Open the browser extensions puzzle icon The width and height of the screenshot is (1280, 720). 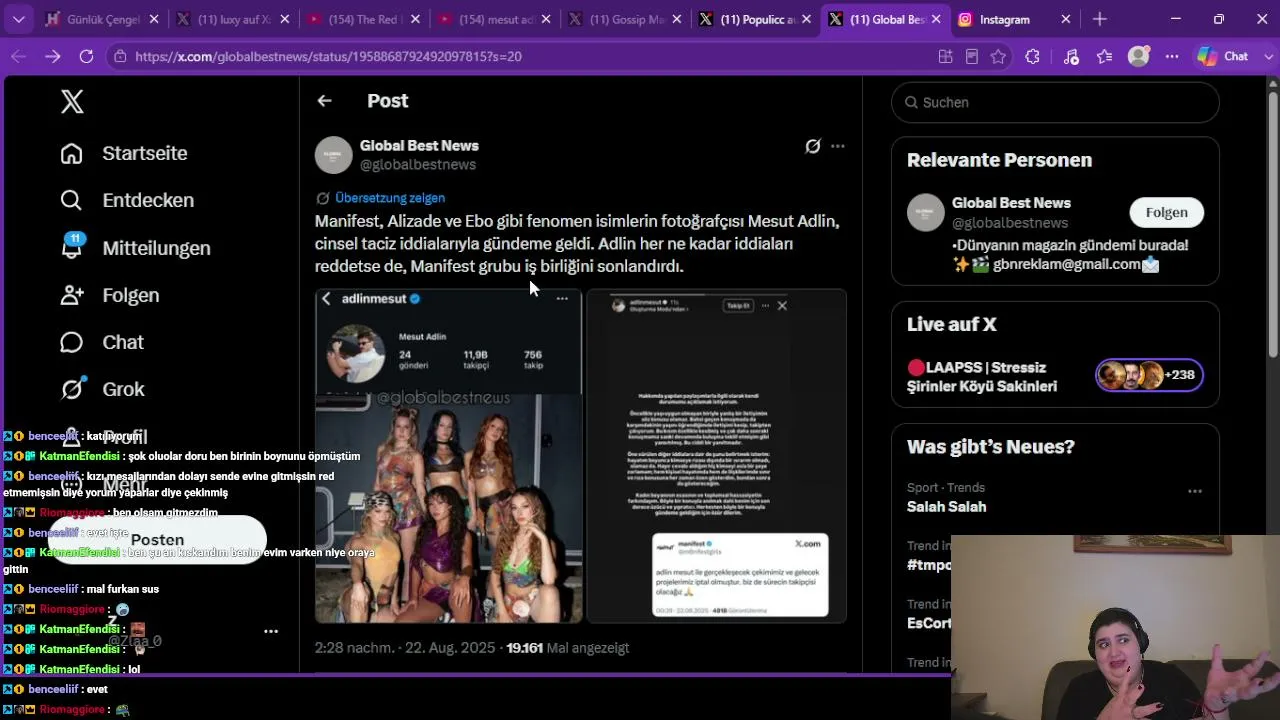pos(1032,57)
